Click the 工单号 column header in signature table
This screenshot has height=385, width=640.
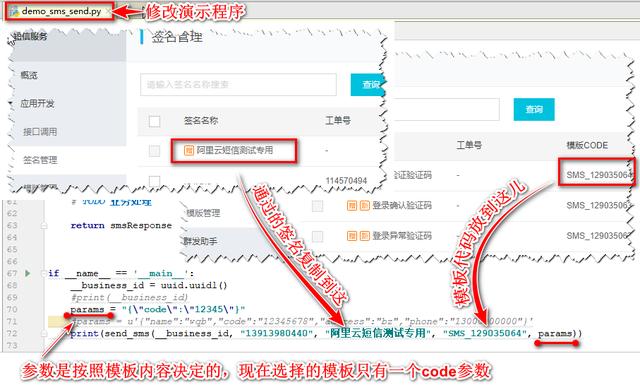point(338,120)
